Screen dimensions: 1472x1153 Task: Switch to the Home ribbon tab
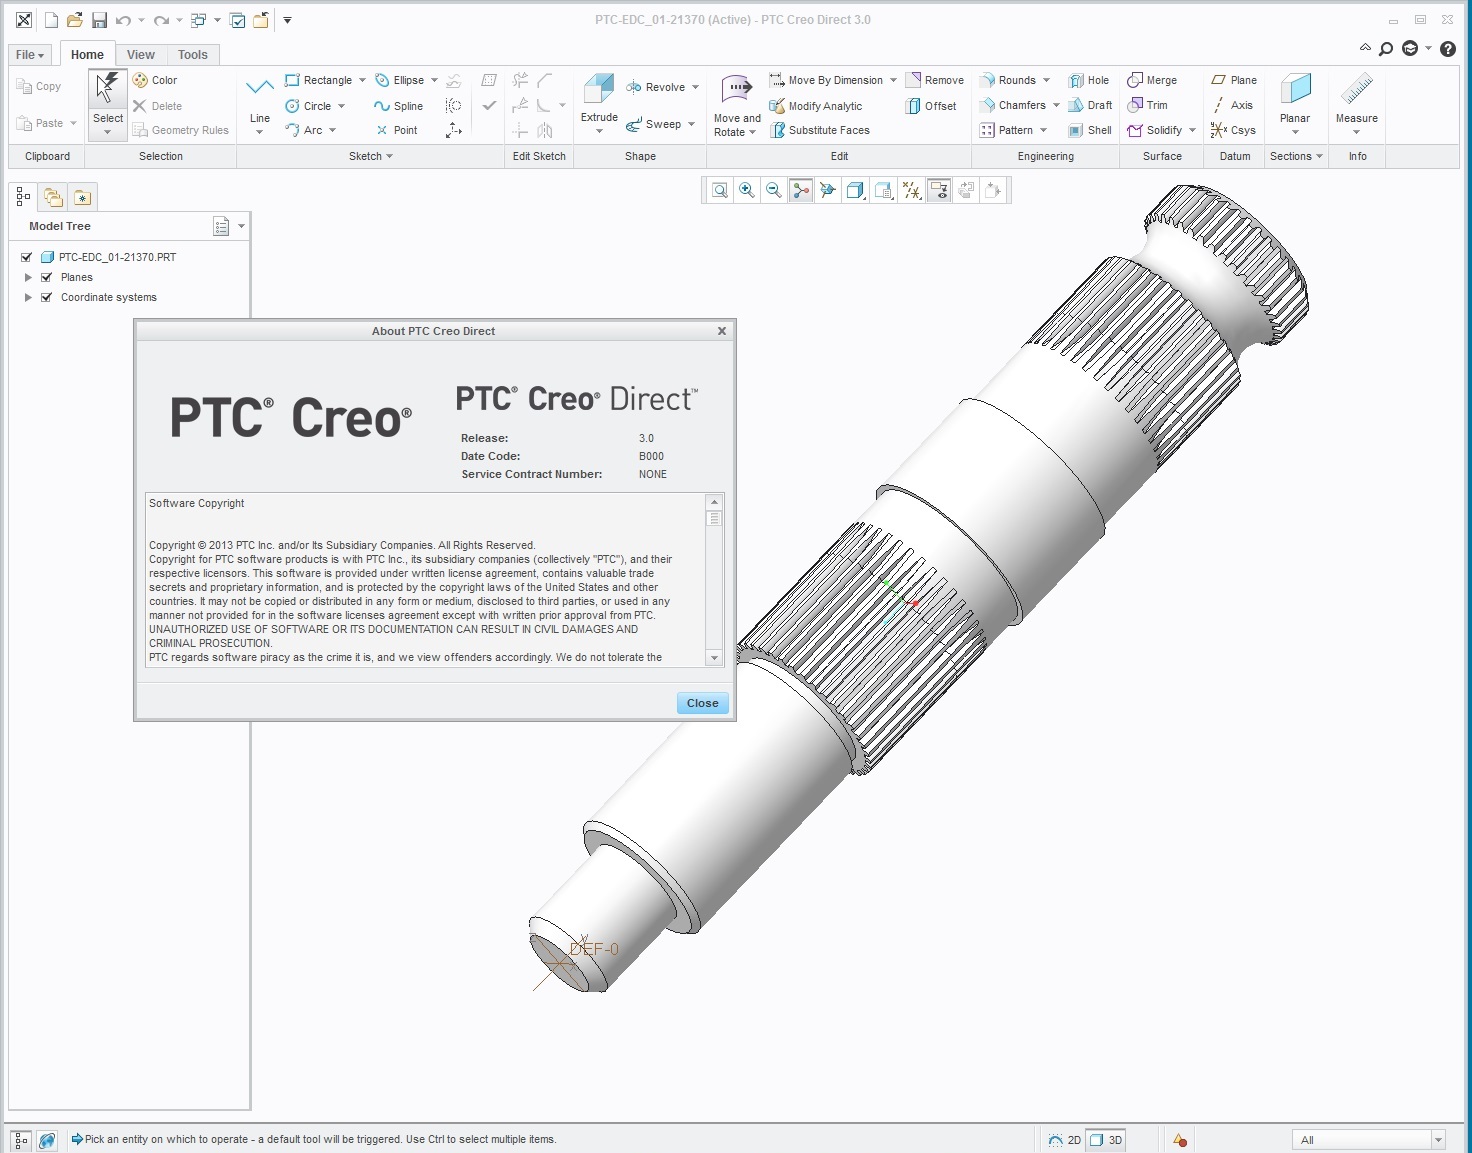click(87, 55)
